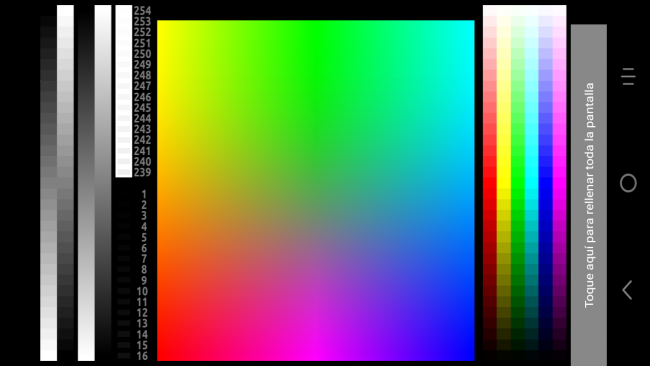Screen dimensions: 650x366
Task: Select the saturated swatch in the green shade column
Action: pyautogui.click(x=517, y=183)
